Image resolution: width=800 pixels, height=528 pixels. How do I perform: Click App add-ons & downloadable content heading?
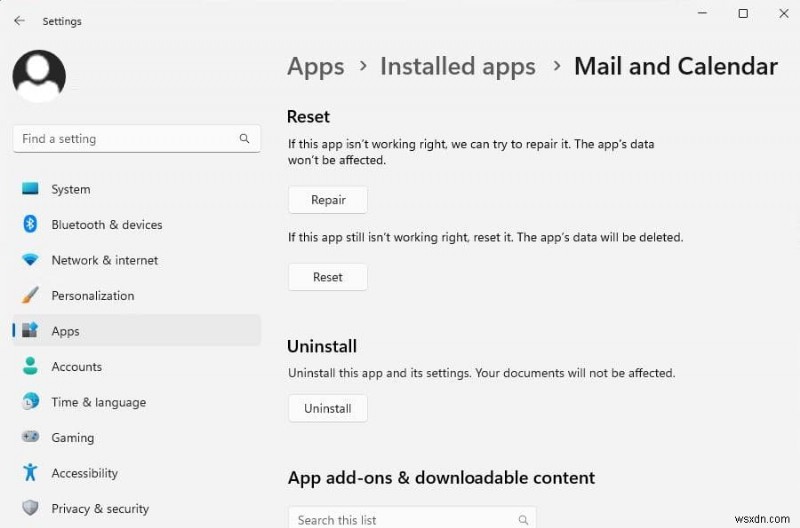441,477
